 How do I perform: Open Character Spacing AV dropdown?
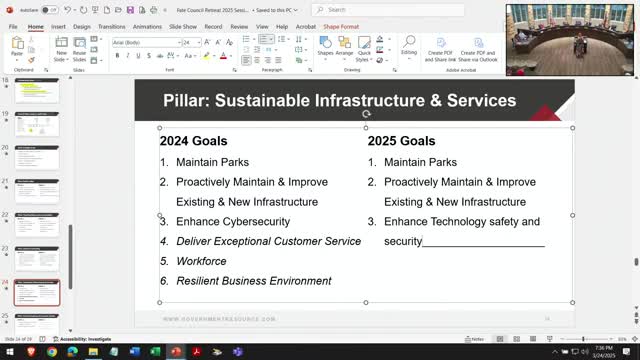pyautogui.click(x=172, y=56)
